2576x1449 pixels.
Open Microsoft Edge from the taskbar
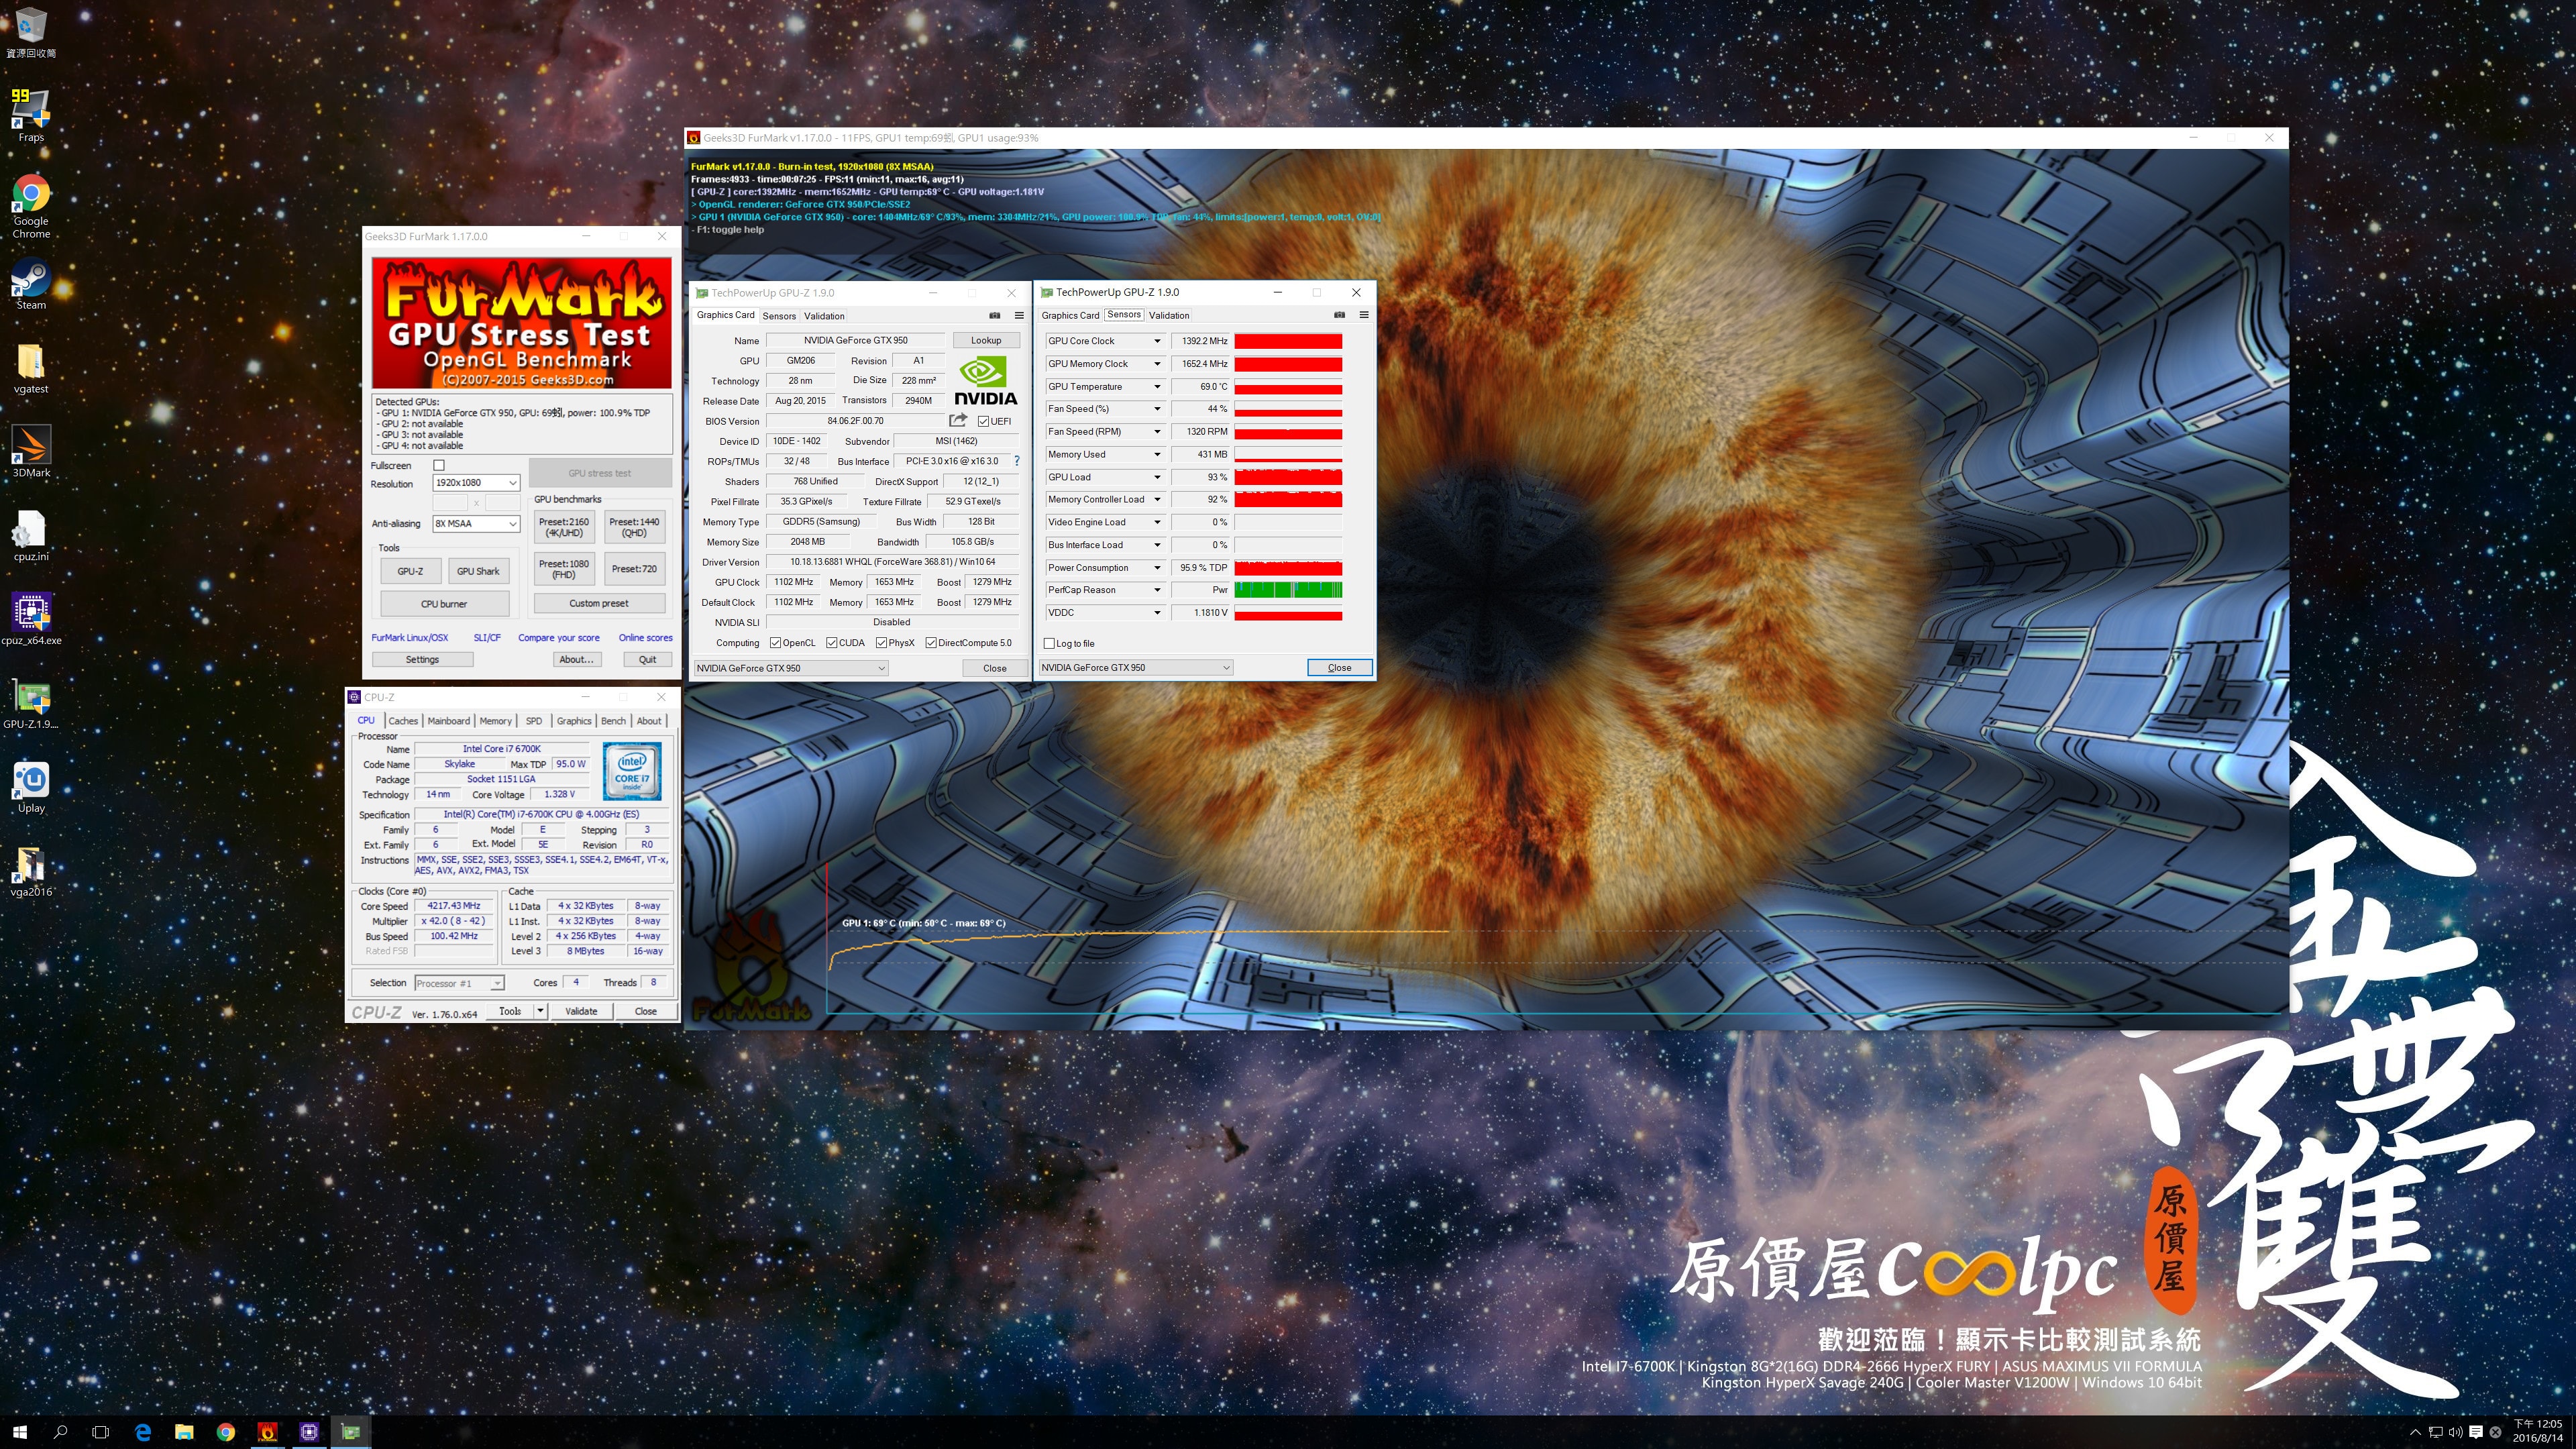click(143, 1432)
